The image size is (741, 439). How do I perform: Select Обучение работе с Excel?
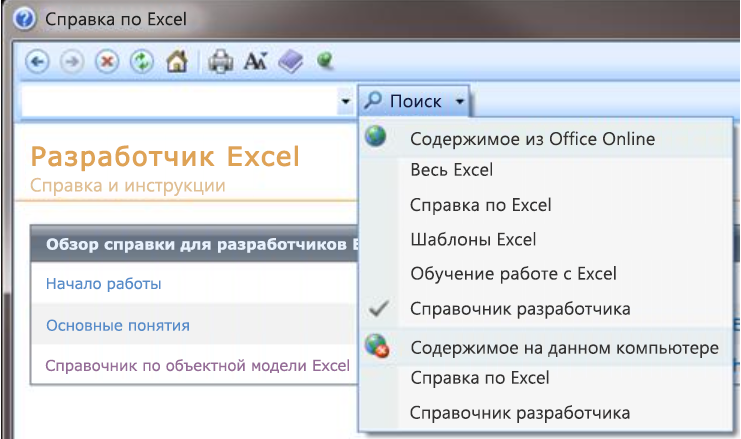(x=513, y=274)
